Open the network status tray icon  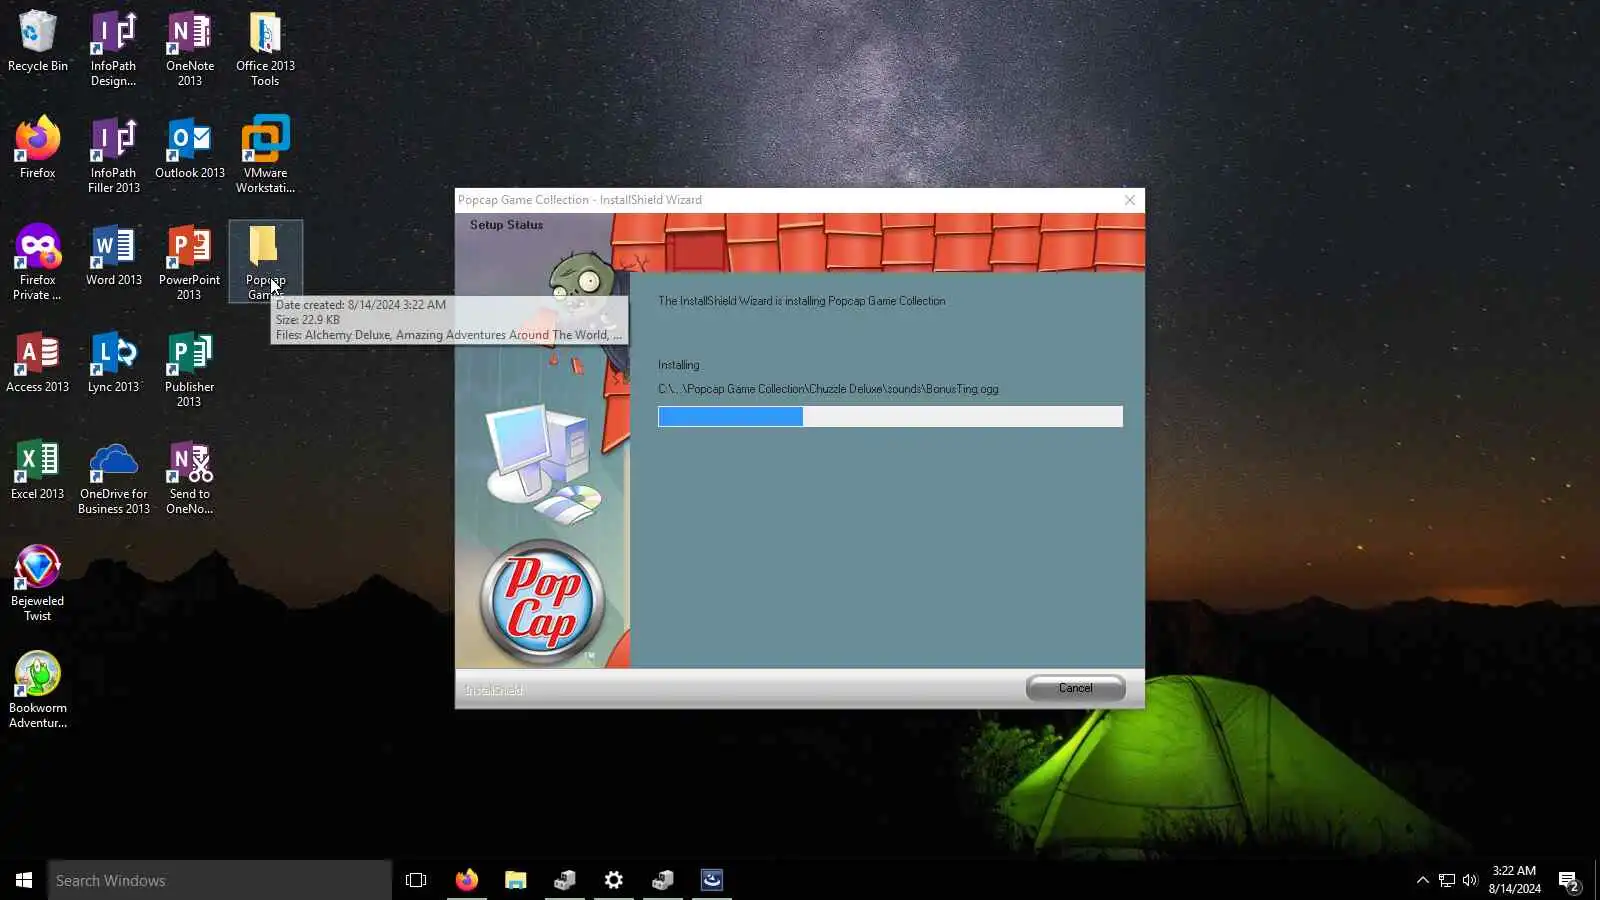pyautogui.click(x=1447, y=880)
